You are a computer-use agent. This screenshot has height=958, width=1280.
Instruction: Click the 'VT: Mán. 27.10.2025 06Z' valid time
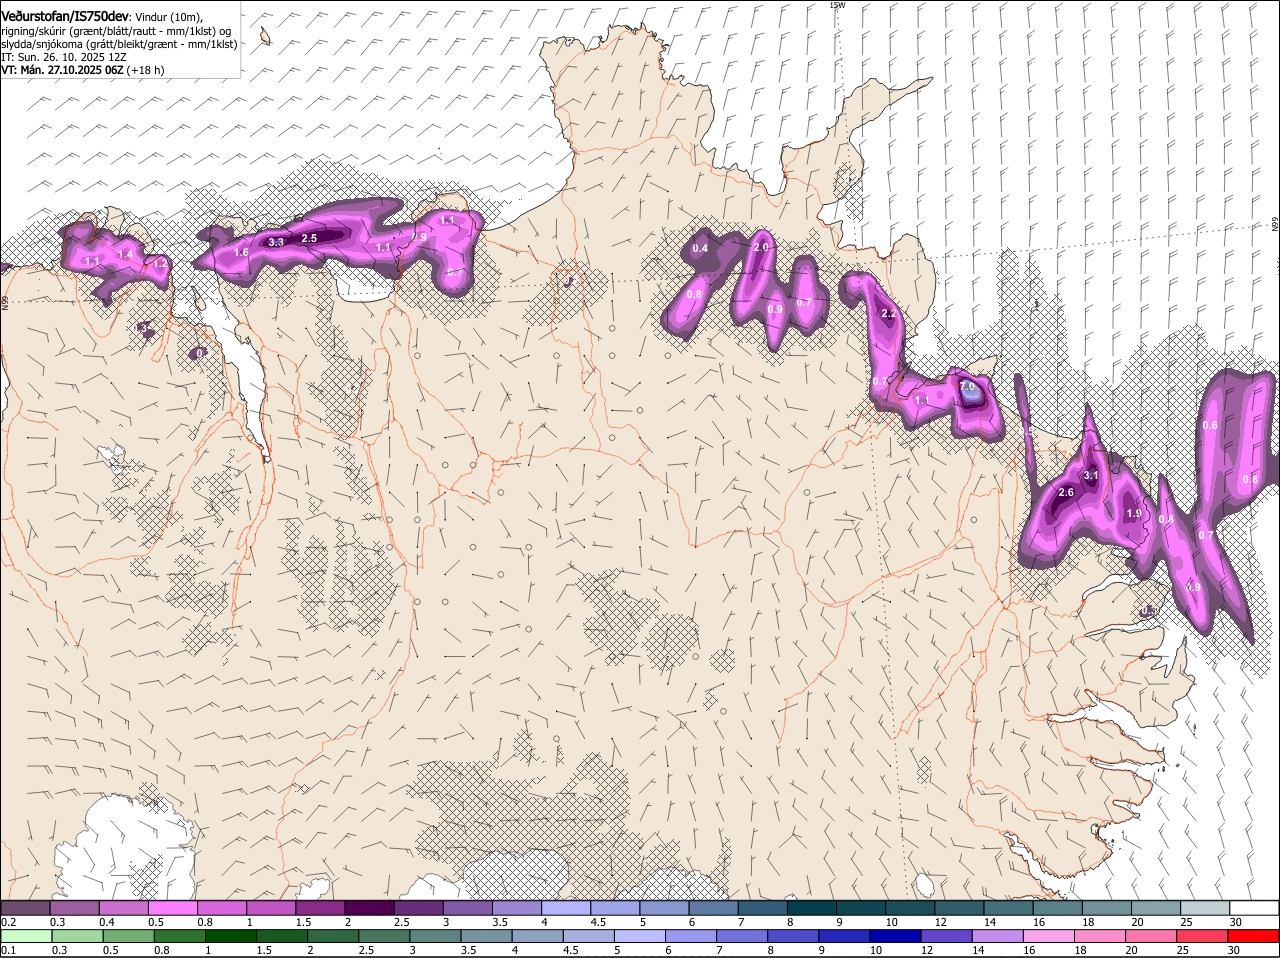click(62, 70)
